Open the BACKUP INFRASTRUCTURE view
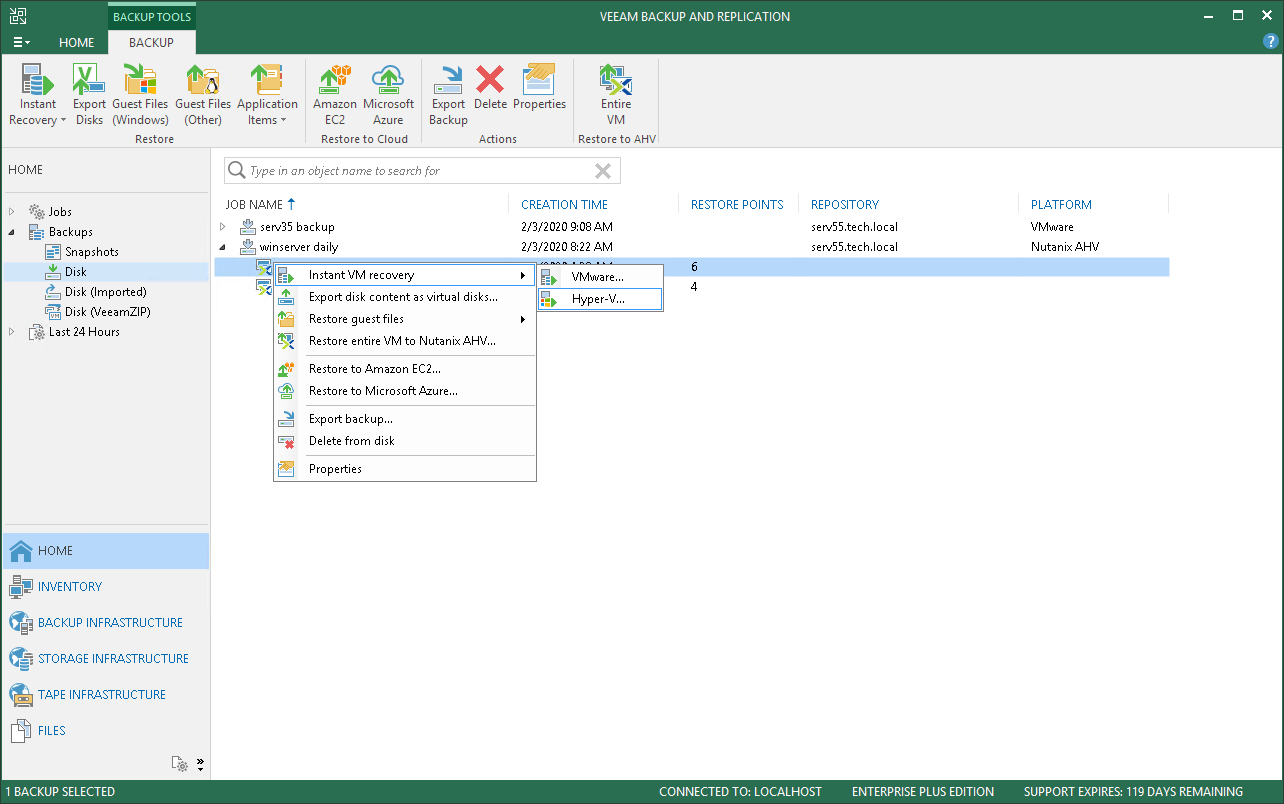Screen dimensions: 1284x804 click(106, 623)
